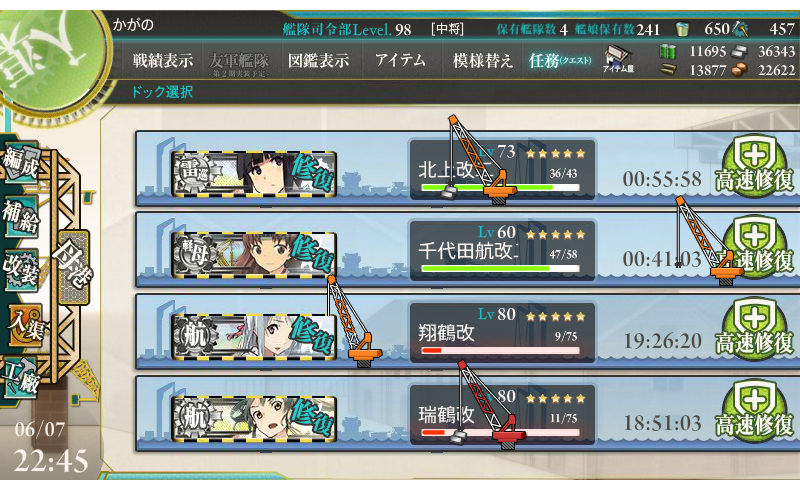Open the 工廠 factory menu icon
Screen dimensions: 800x480
tap(20, 377)
